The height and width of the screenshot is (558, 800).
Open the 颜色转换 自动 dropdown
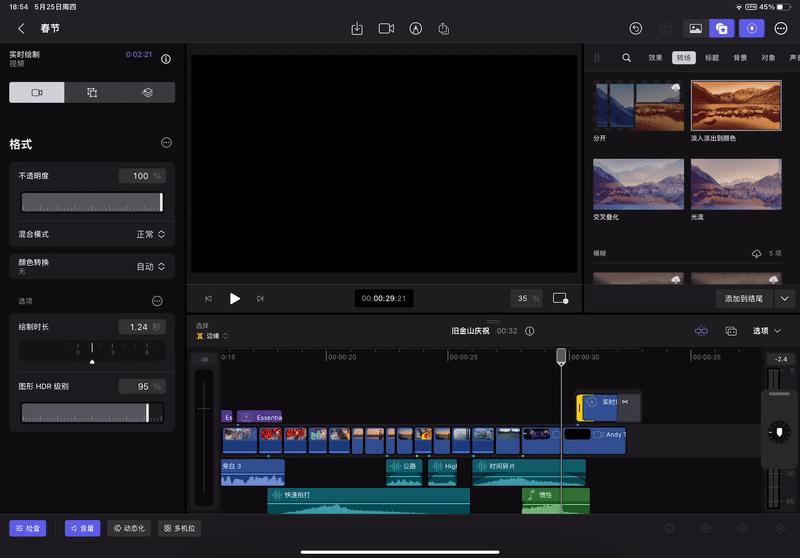150,267
